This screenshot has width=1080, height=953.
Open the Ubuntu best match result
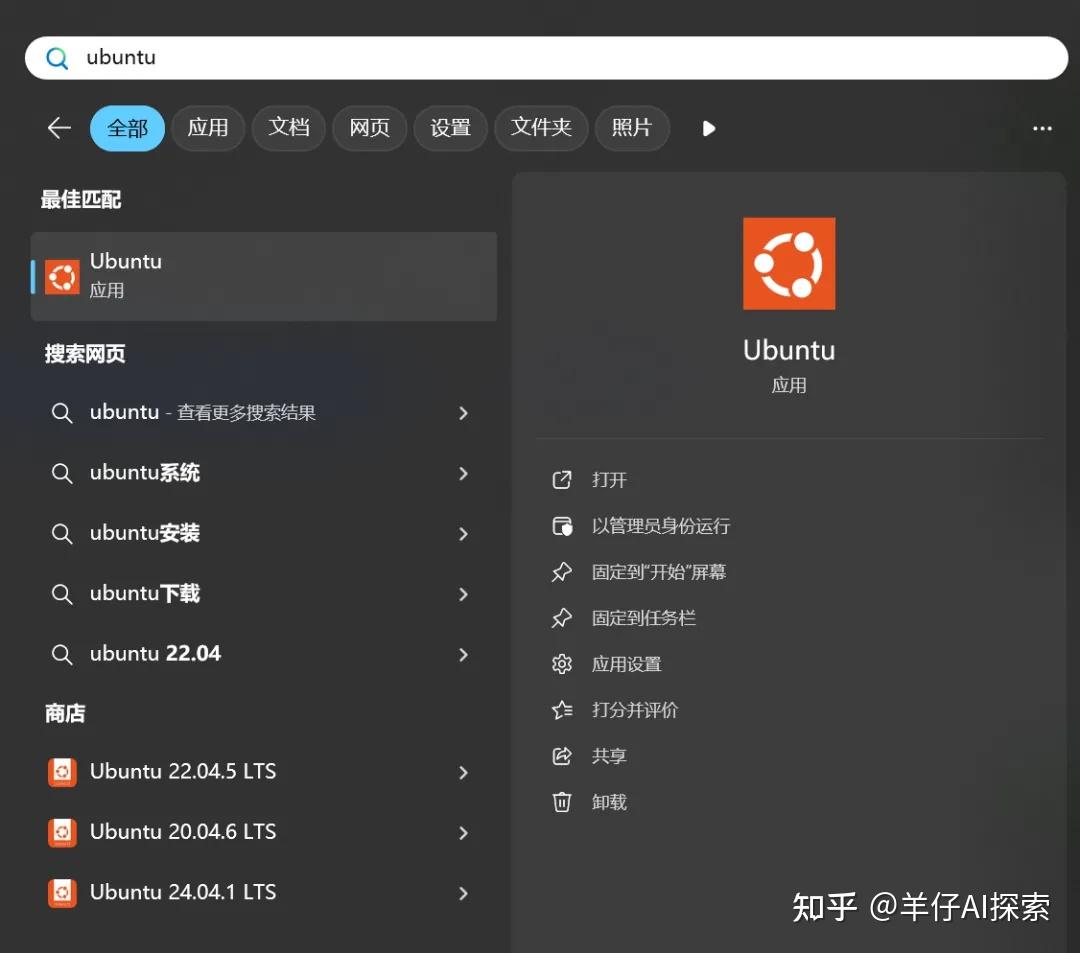(264, 276)
